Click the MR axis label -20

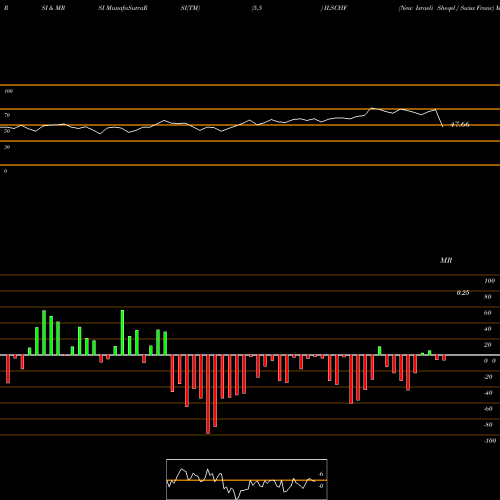pos(488,377)
